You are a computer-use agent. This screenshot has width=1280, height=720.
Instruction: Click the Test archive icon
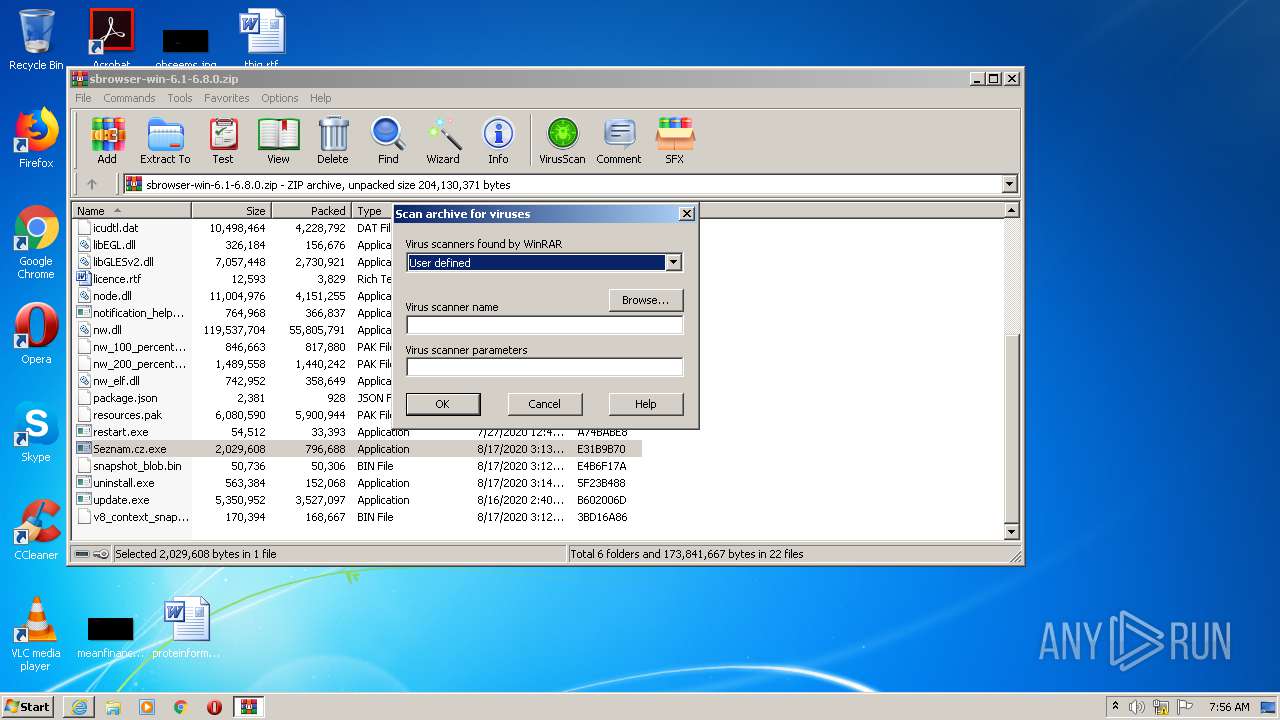223,141
